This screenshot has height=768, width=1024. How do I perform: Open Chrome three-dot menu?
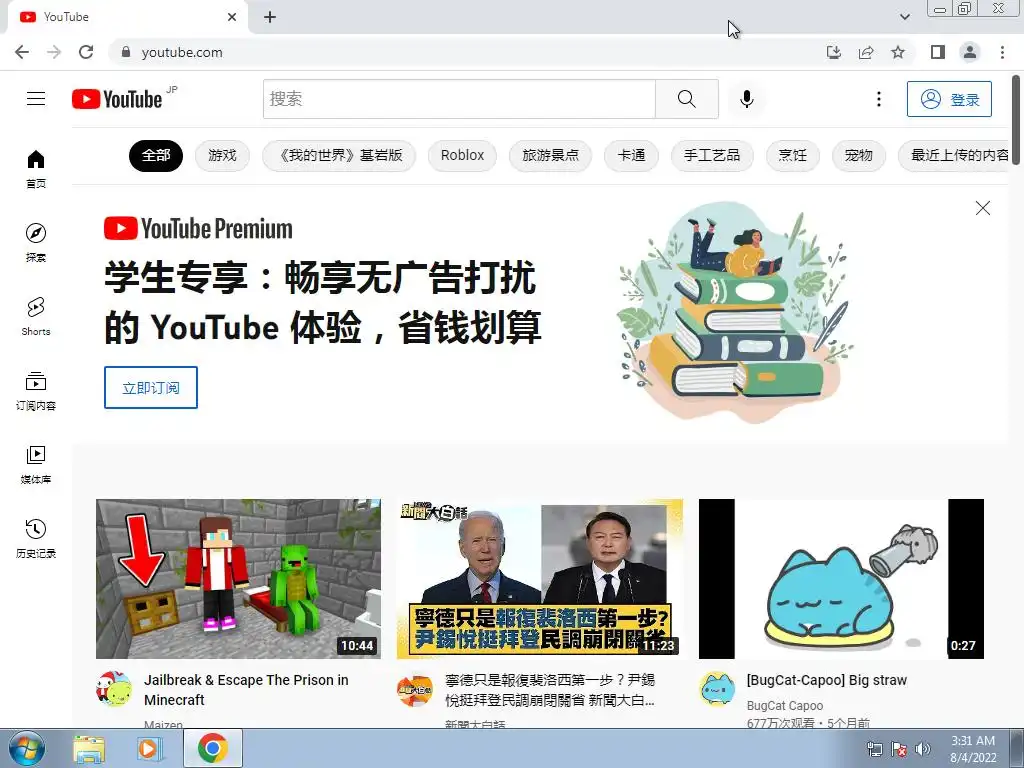(1002, 52)
